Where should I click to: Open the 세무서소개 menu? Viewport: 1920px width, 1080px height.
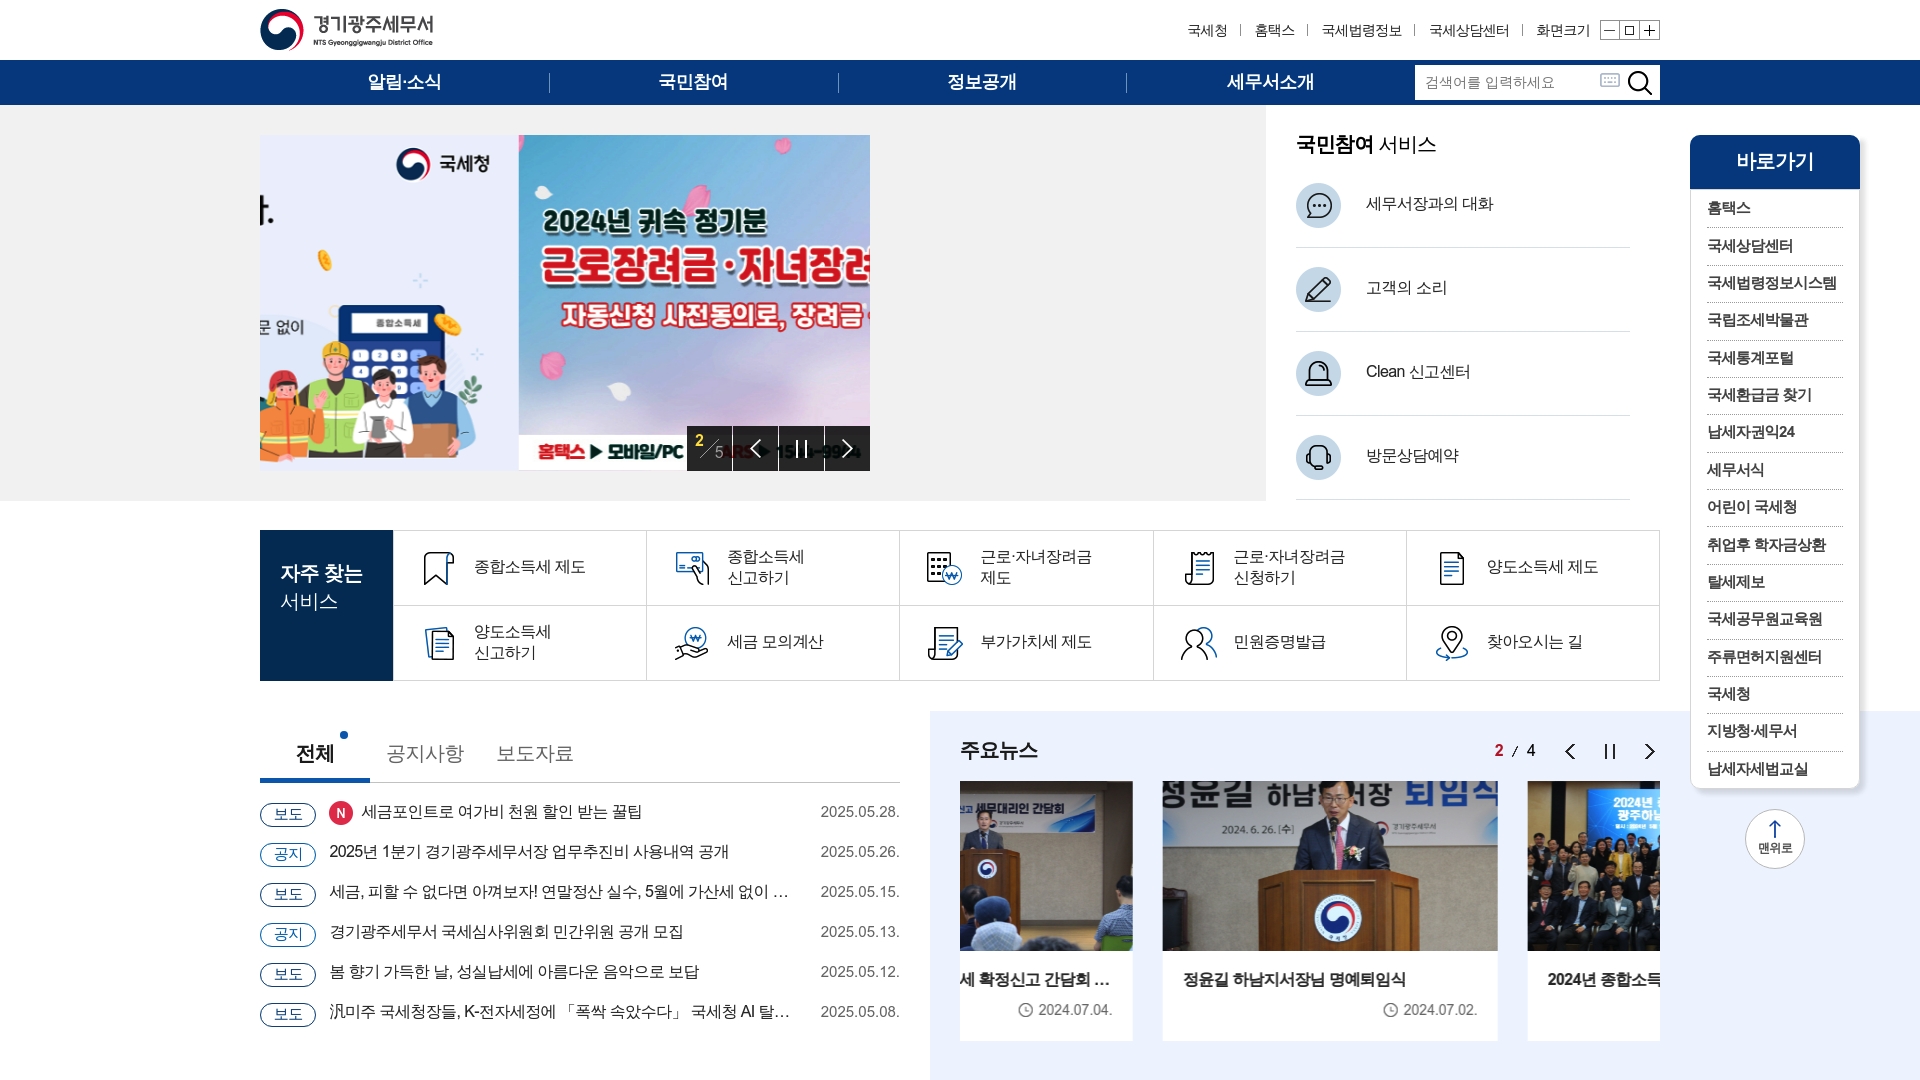[x=1270, y=83]
